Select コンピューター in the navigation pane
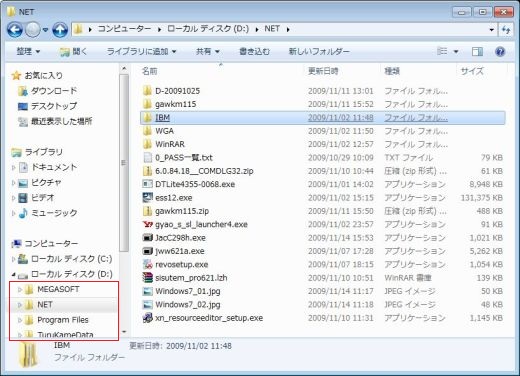Viewport: 520px width, 376px height. (51, 244)
